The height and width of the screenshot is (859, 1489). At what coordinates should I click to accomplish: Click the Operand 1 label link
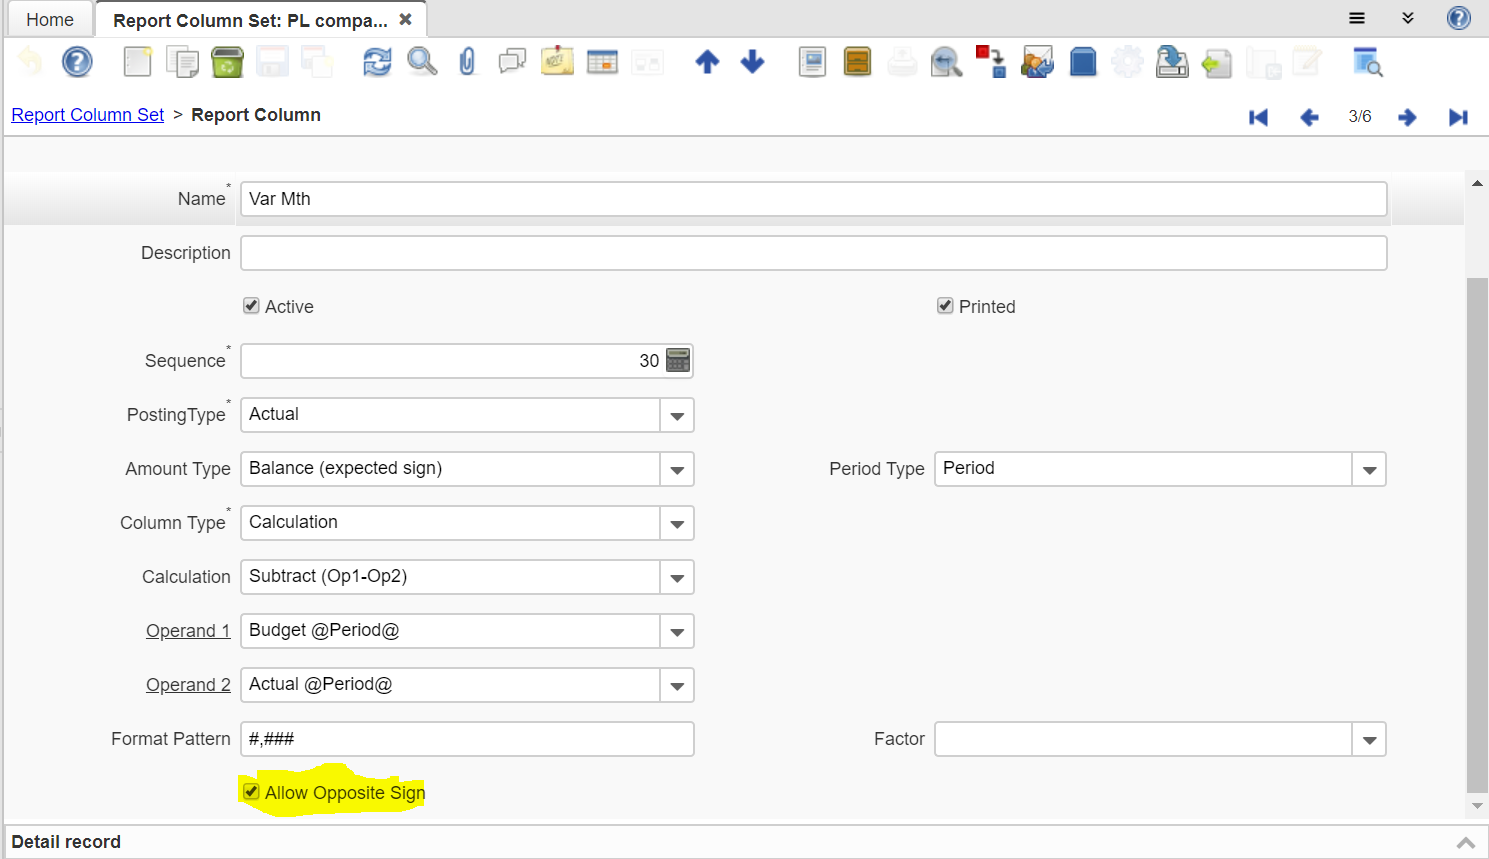click(x=188, y=631)
